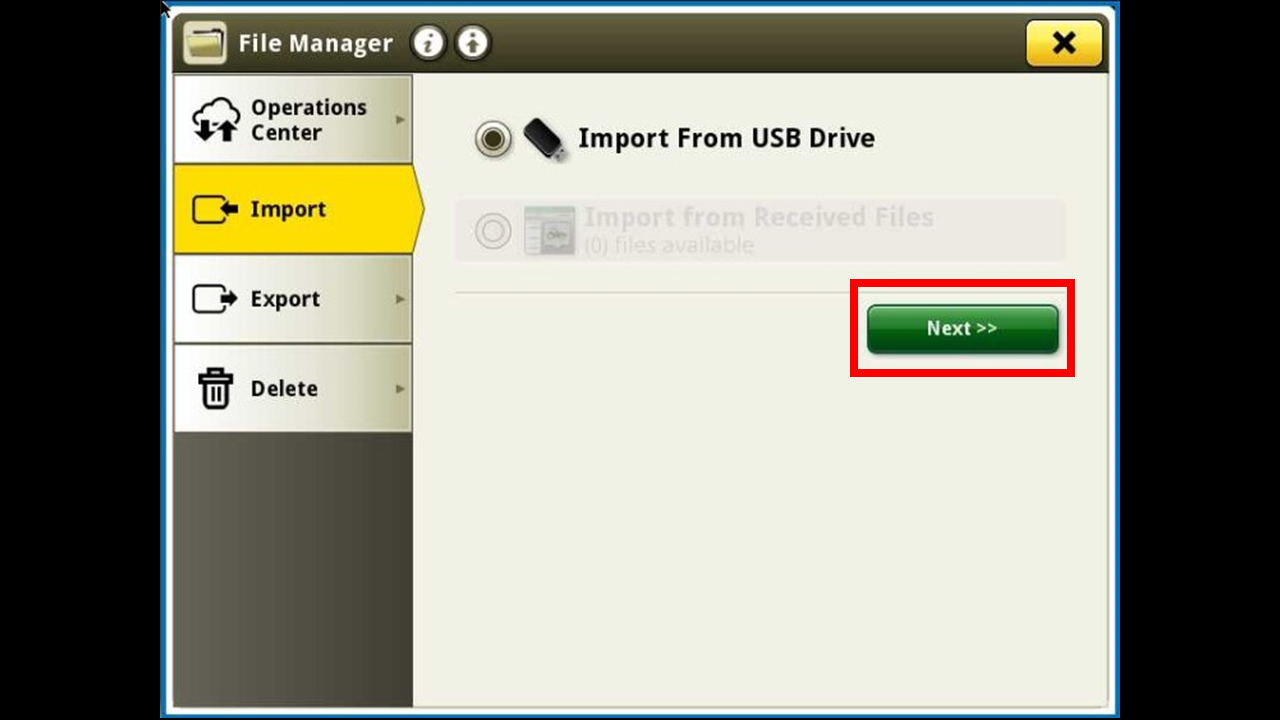Select the Import from Received Files radio button
This screenshot has width=1280, height=720.
pyautogui.click(x=493, y=231)
